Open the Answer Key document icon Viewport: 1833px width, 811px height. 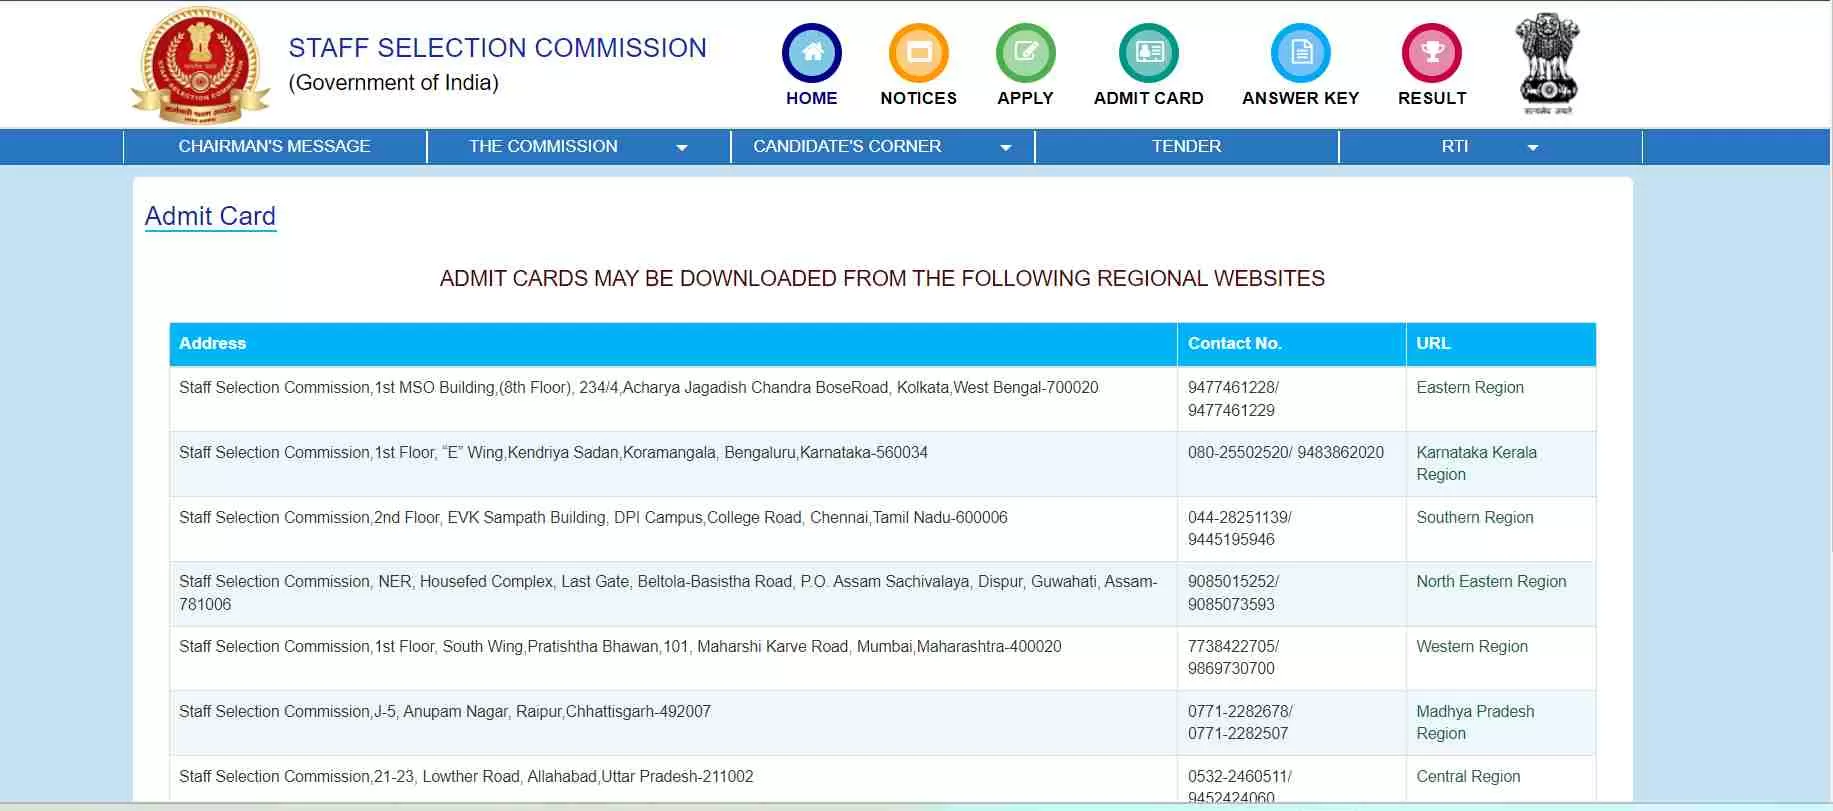pyautogui.click(x=1300, y=52)
